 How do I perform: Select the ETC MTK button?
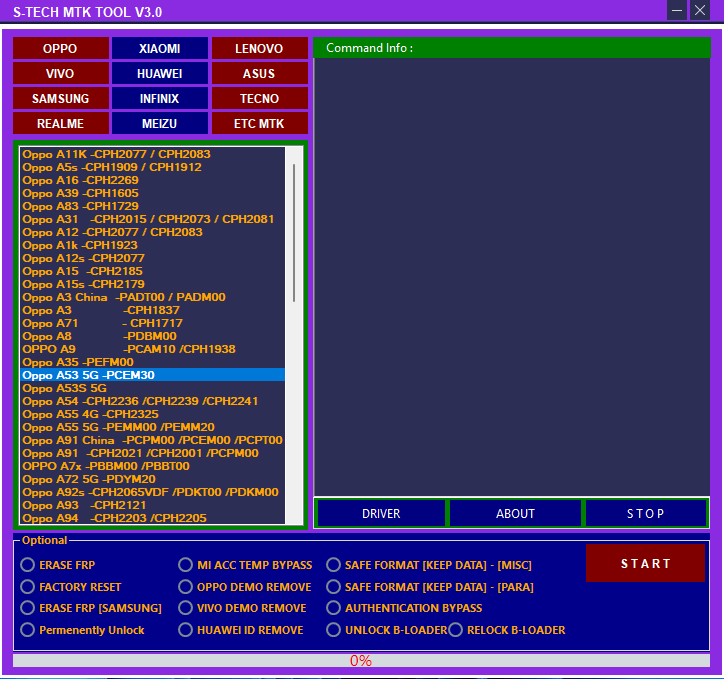259,123
